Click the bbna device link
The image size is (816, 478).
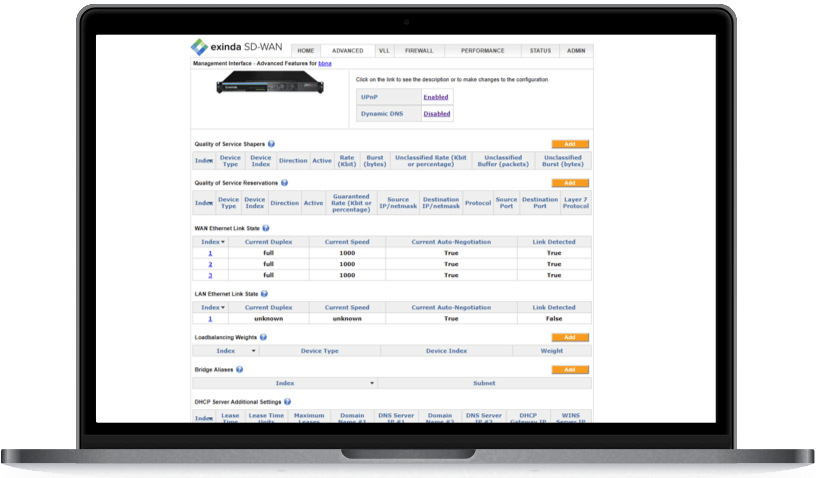325,63
